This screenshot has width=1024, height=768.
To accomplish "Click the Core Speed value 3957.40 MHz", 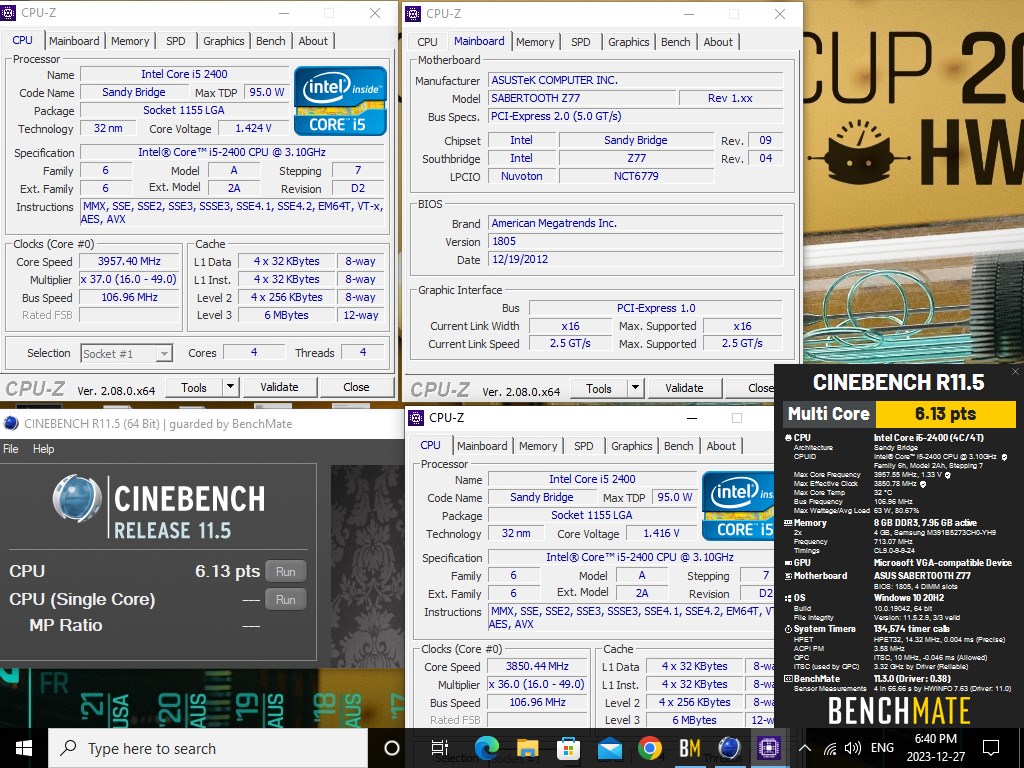I will [x=129, y=261].
